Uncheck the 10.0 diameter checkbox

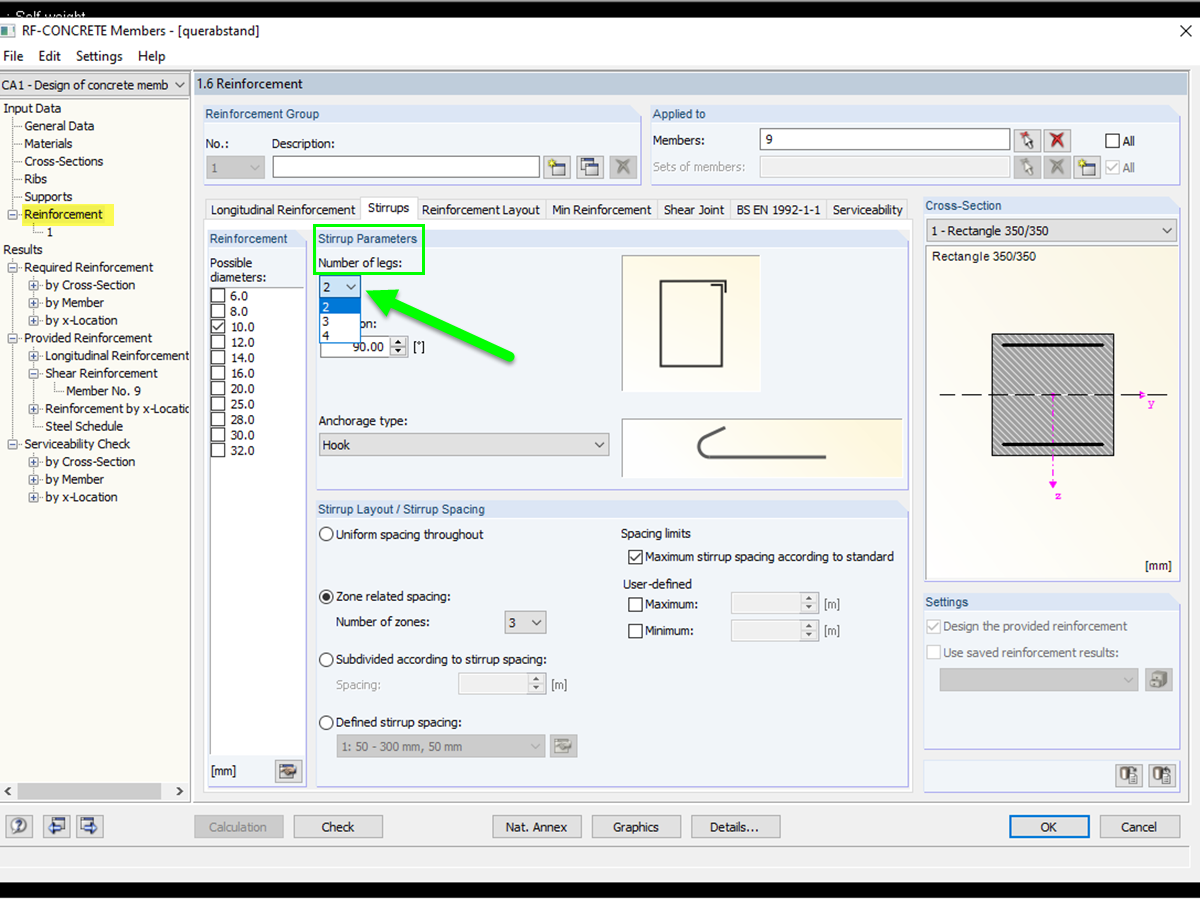(218, 327)
